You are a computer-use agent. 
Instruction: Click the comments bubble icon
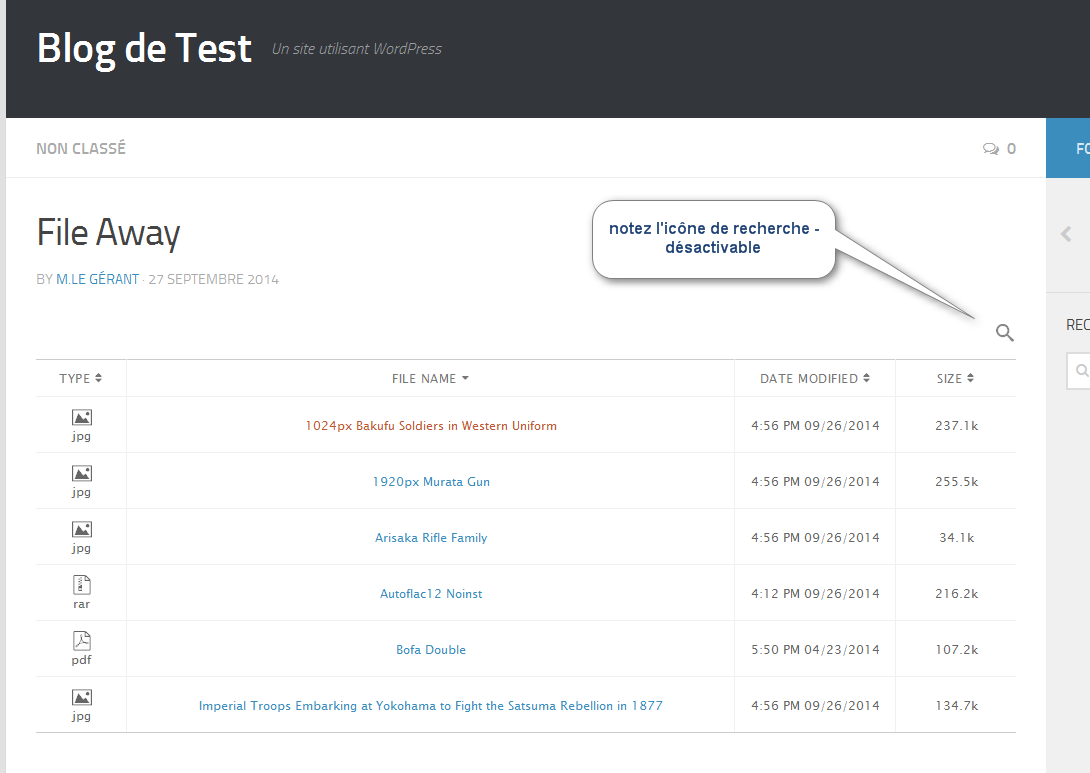click(x=991, y=149)
